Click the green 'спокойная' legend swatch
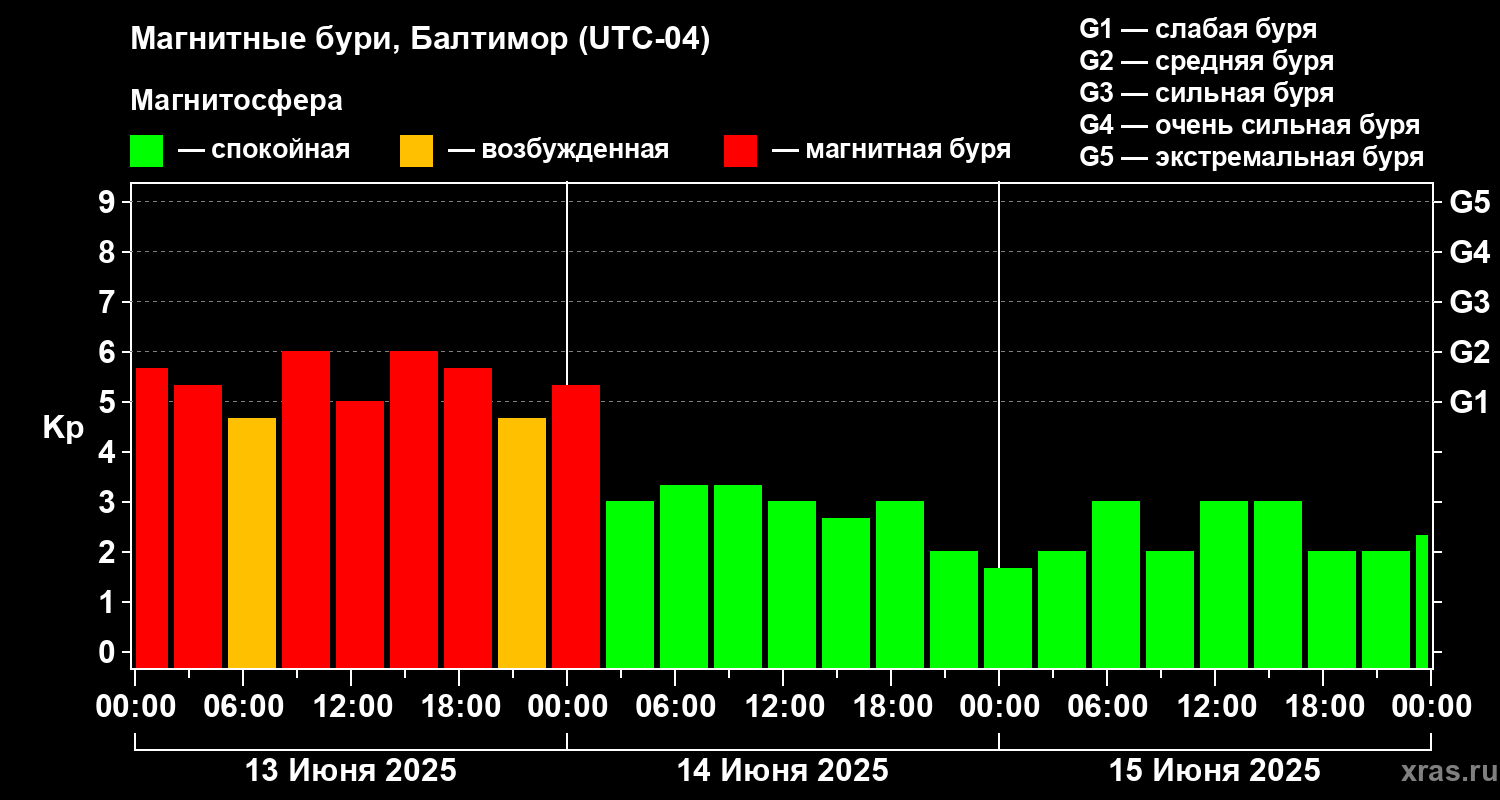1500x800 pixels. point(146,150)
